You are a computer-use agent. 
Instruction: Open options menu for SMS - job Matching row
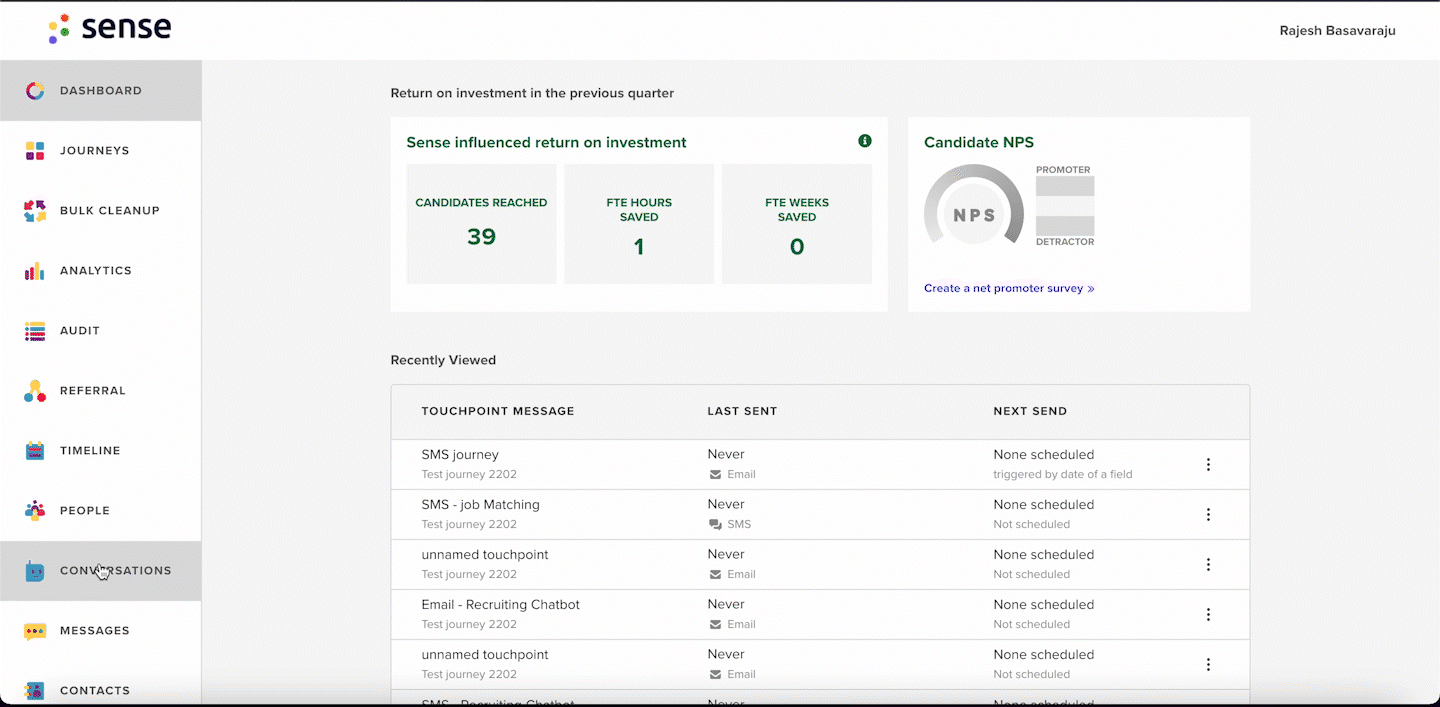1208,515
